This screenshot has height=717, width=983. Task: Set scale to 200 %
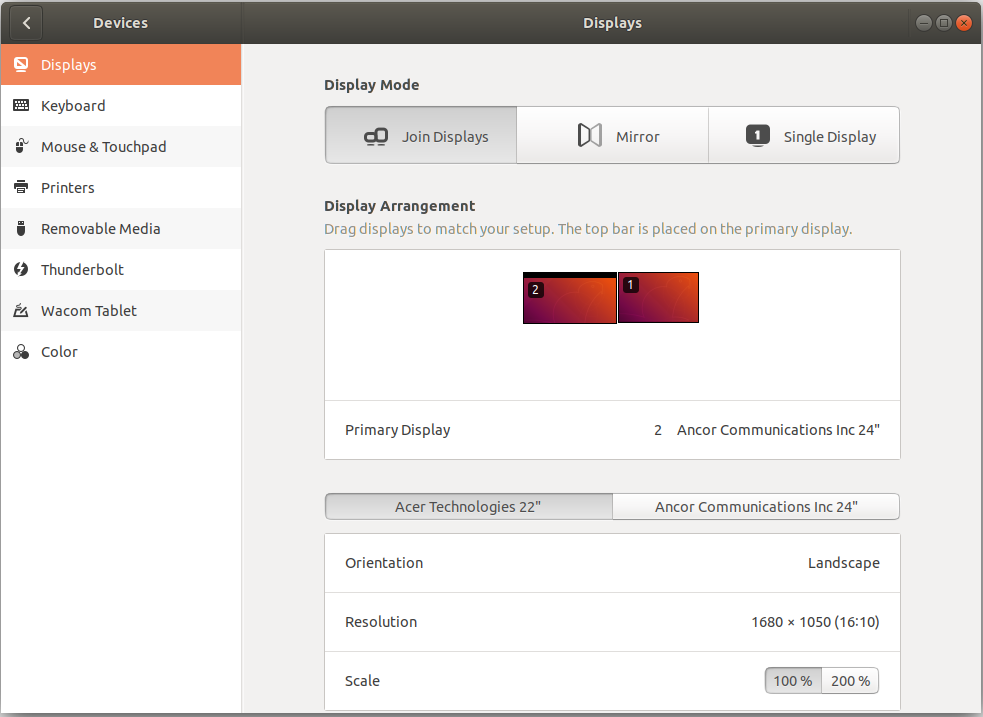click(x=850, y=681)
